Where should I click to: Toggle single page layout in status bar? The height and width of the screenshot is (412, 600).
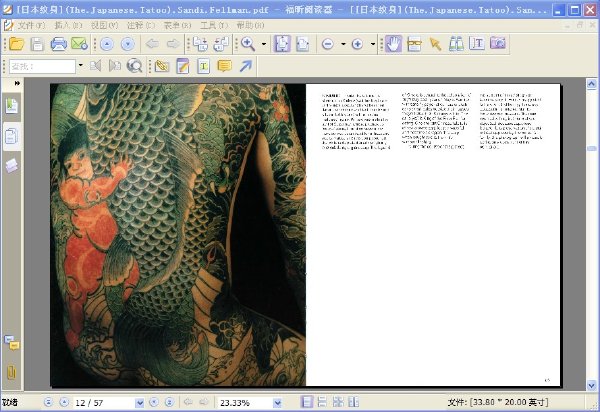(x=307, y=402)
